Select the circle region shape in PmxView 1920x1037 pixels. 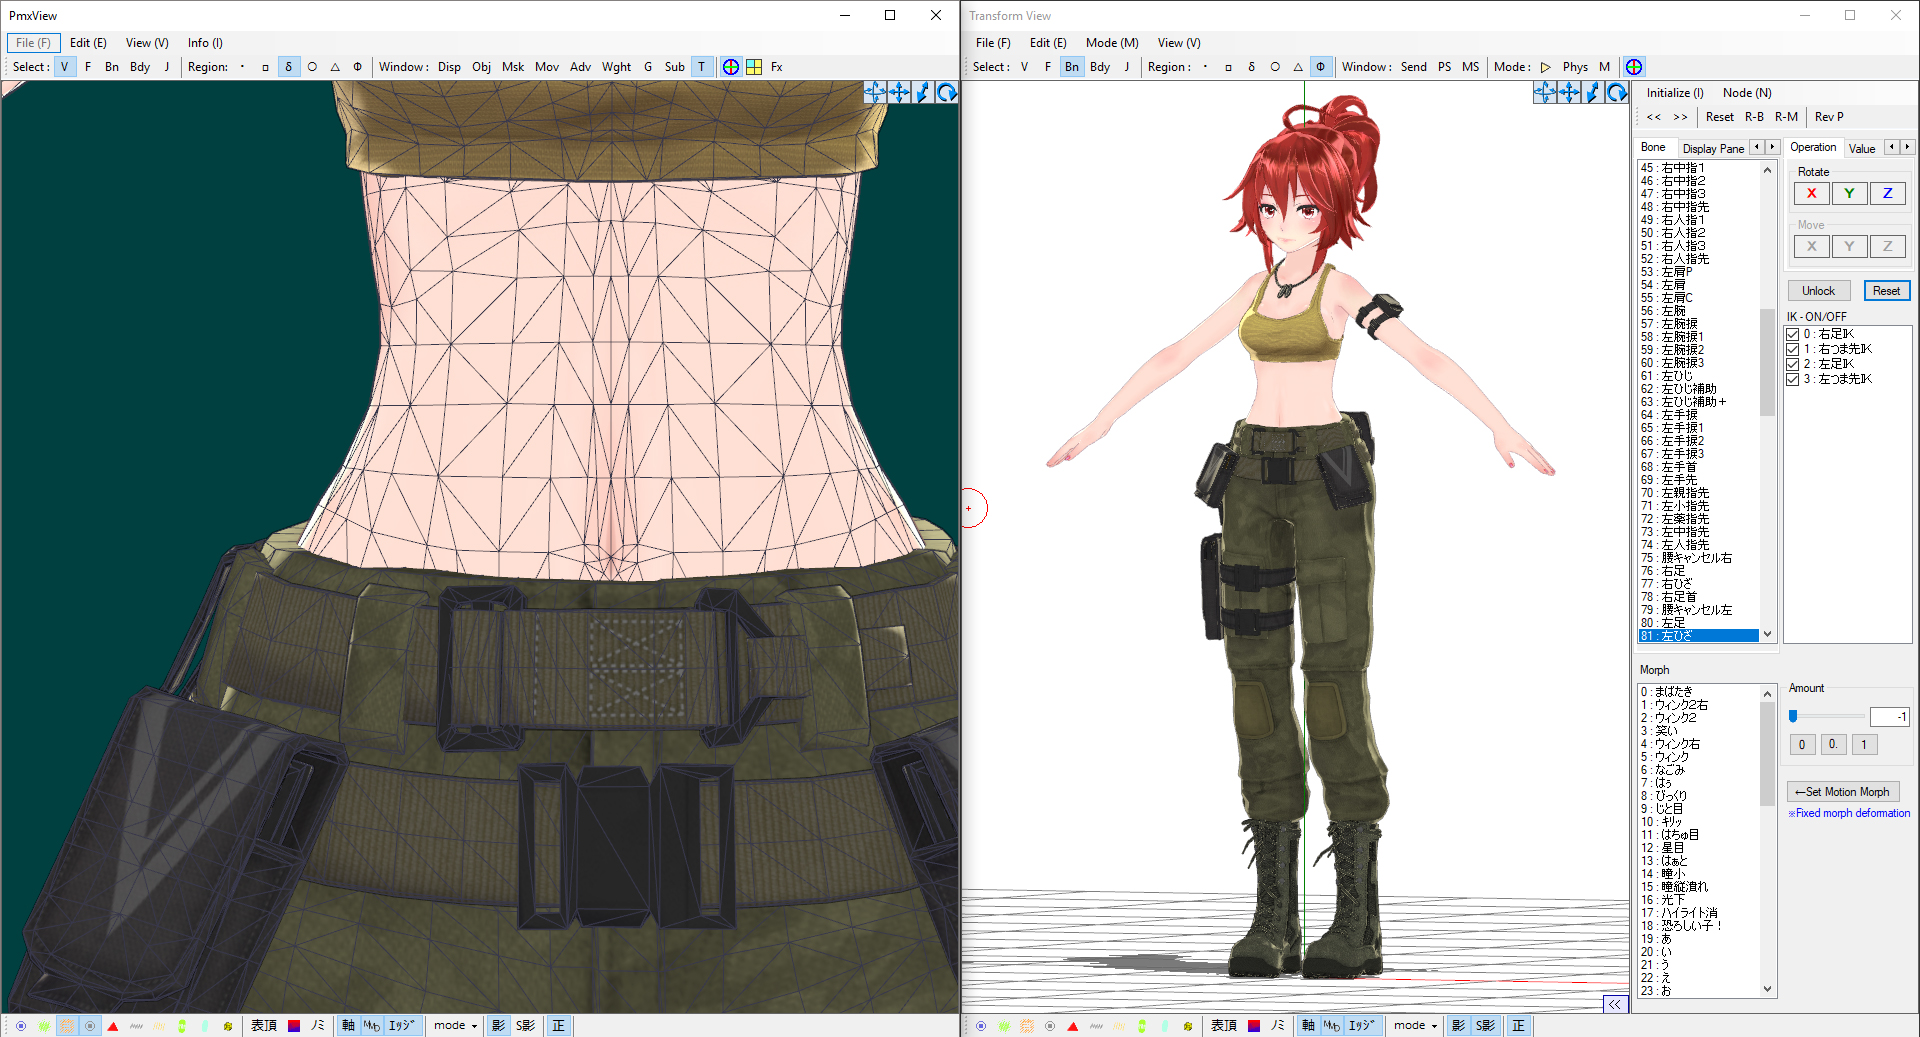coord(312,67)
